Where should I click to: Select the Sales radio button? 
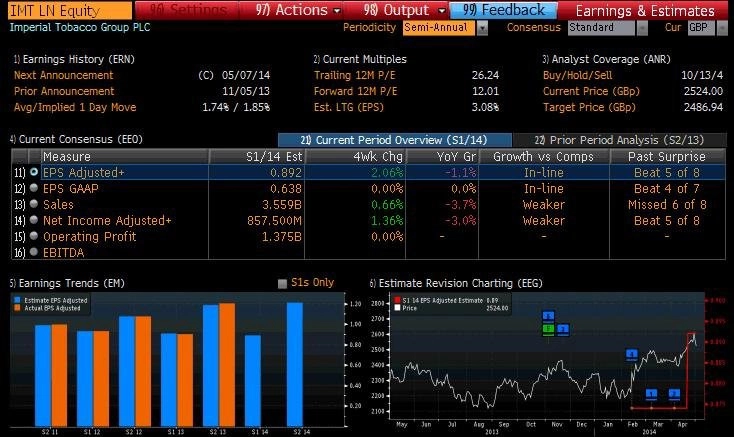click(x=34, y=204)
